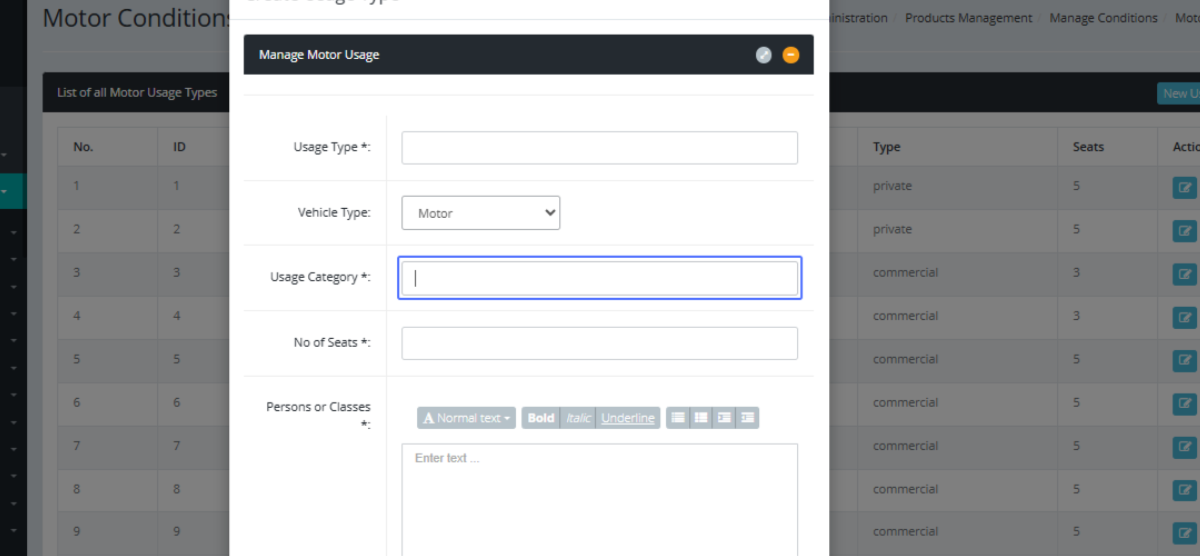Click into the No of Seats field
Viewport: 1200px width, 556px height.
[x=599, y=343]
